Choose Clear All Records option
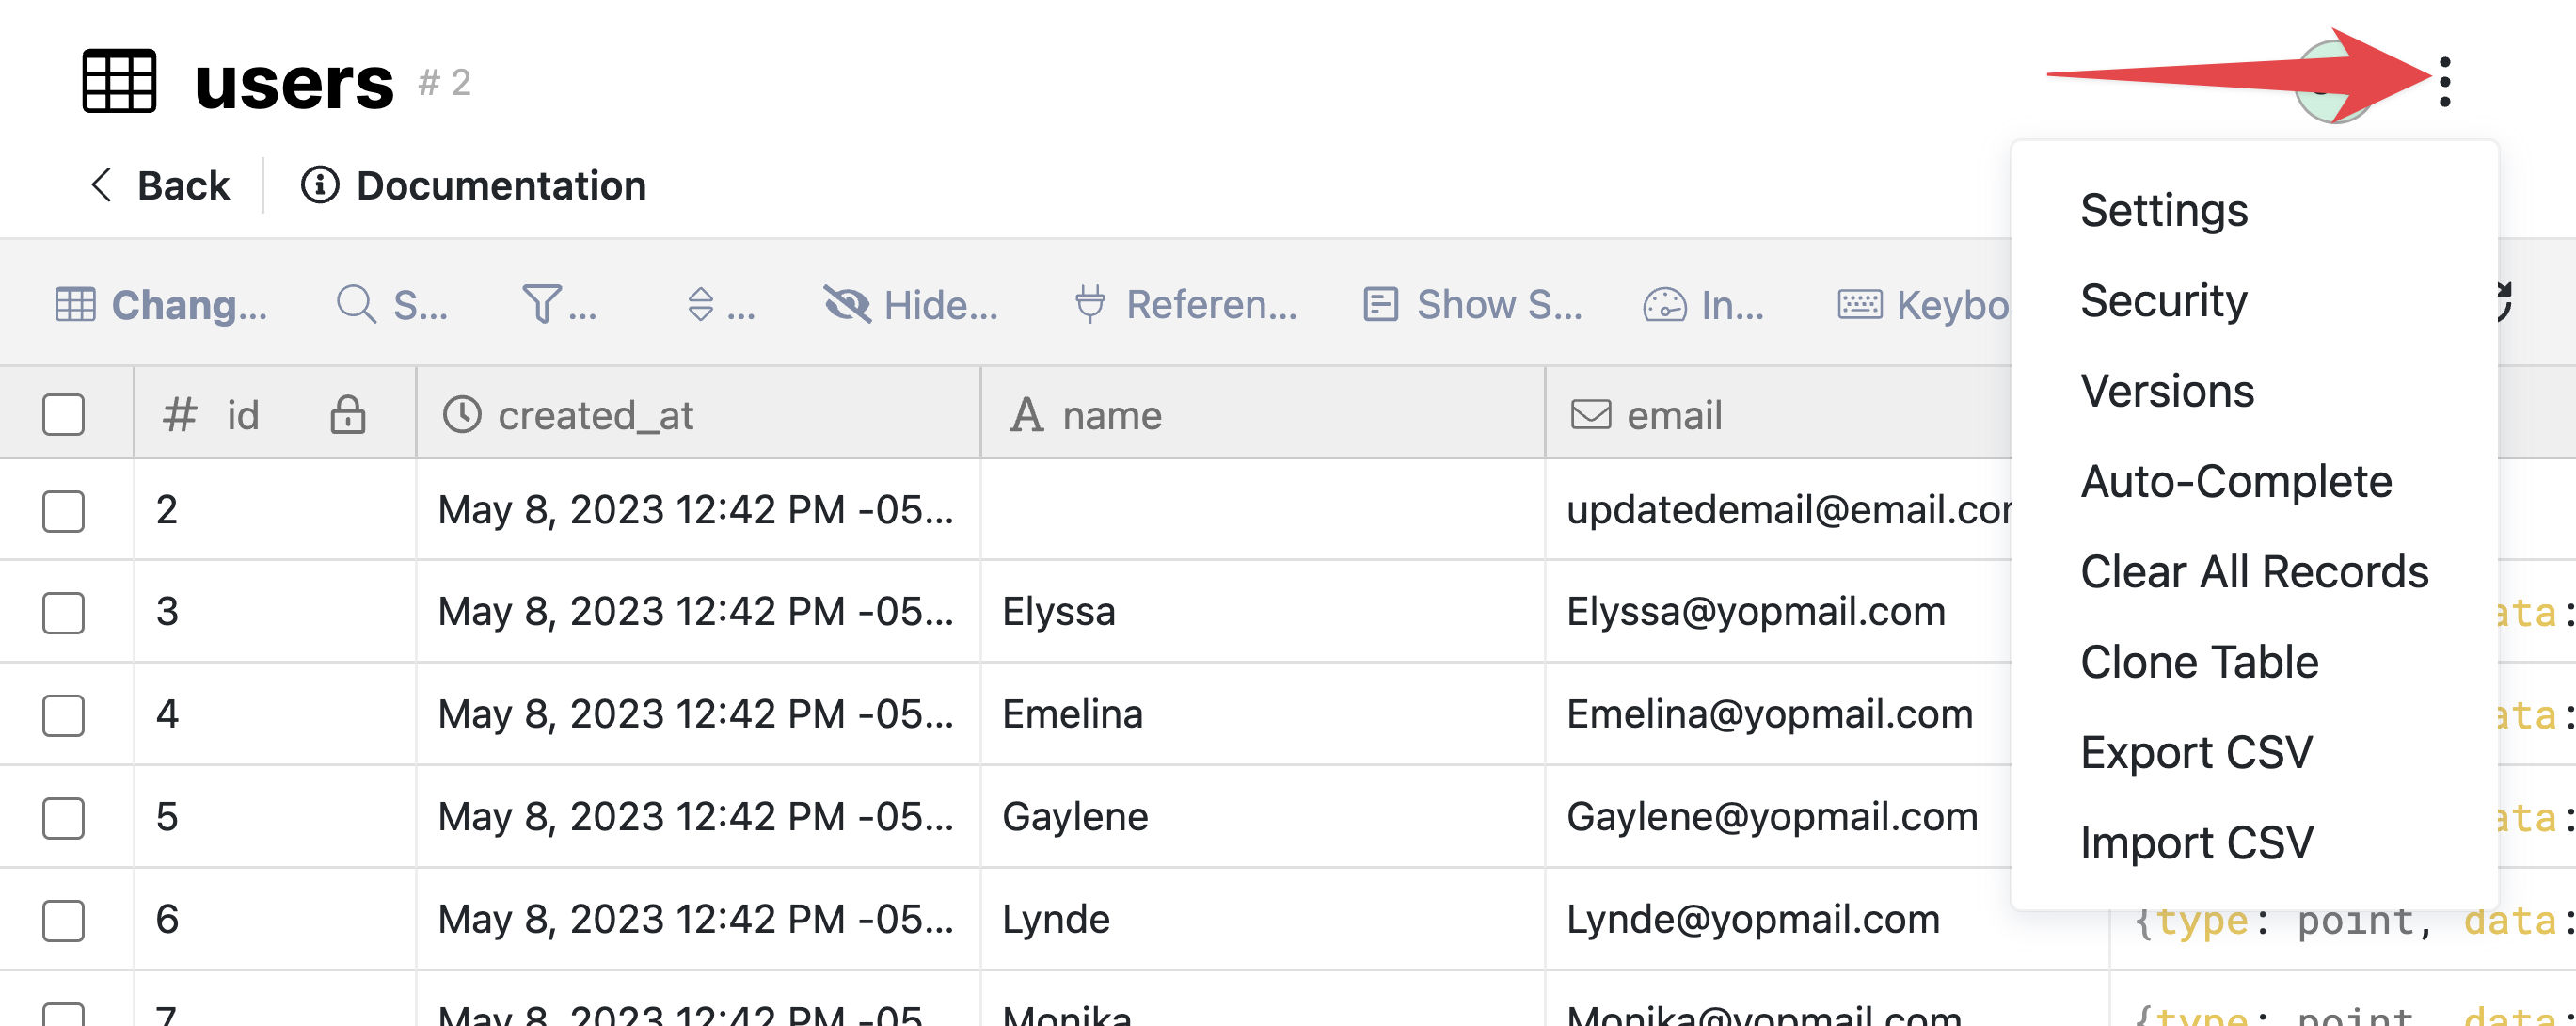The width and height of the screenshot is (2576, 1026). pos(2254,571)
